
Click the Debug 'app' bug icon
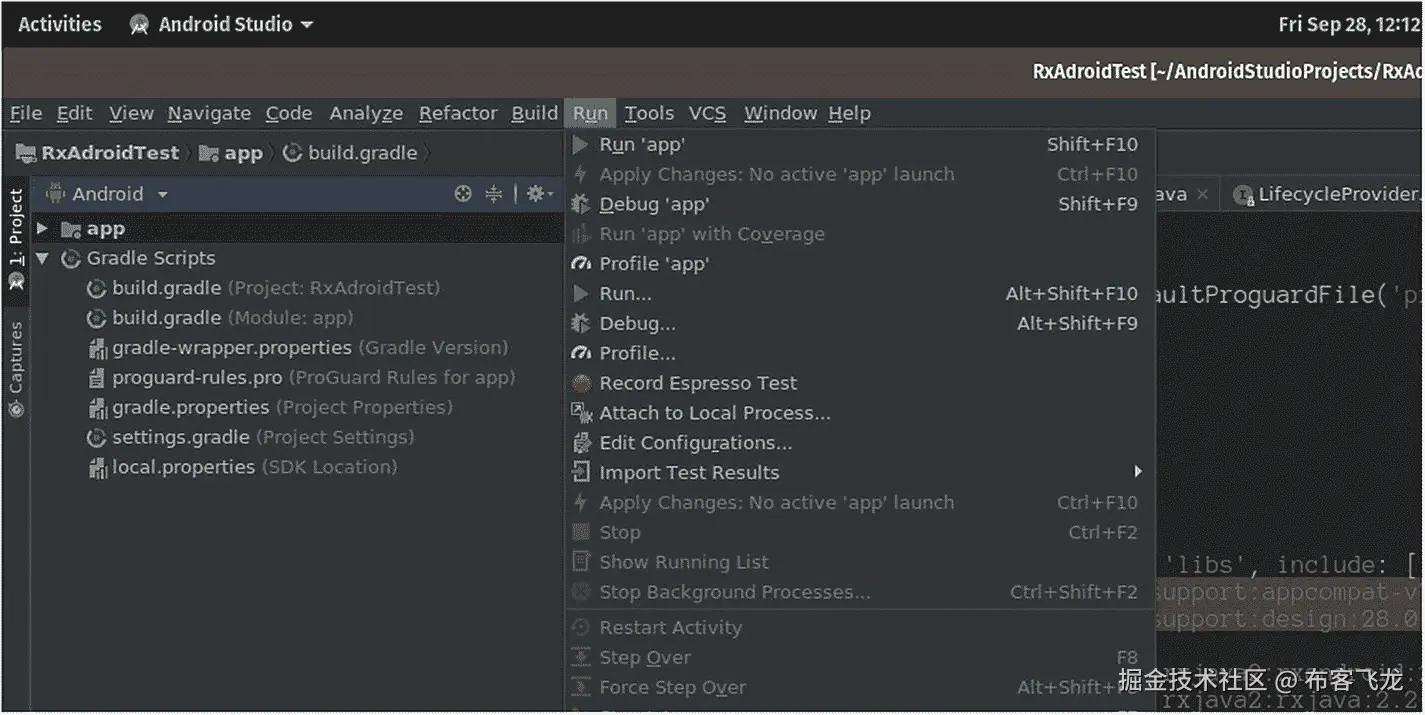coord(581,205)
